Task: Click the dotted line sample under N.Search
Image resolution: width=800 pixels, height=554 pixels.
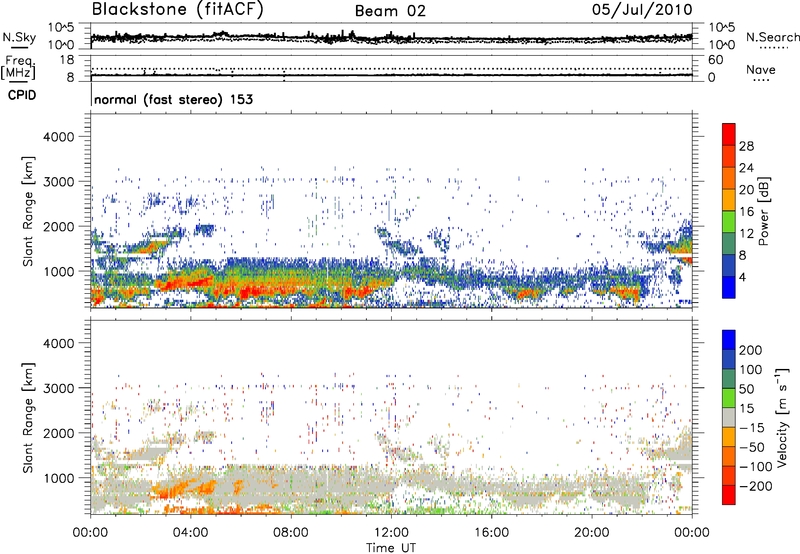Action: 773,48
